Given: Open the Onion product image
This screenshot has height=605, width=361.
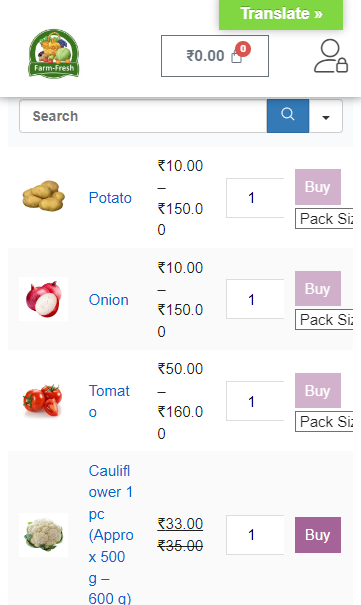Looking at the screenshot, I should [x=43, y=299].
